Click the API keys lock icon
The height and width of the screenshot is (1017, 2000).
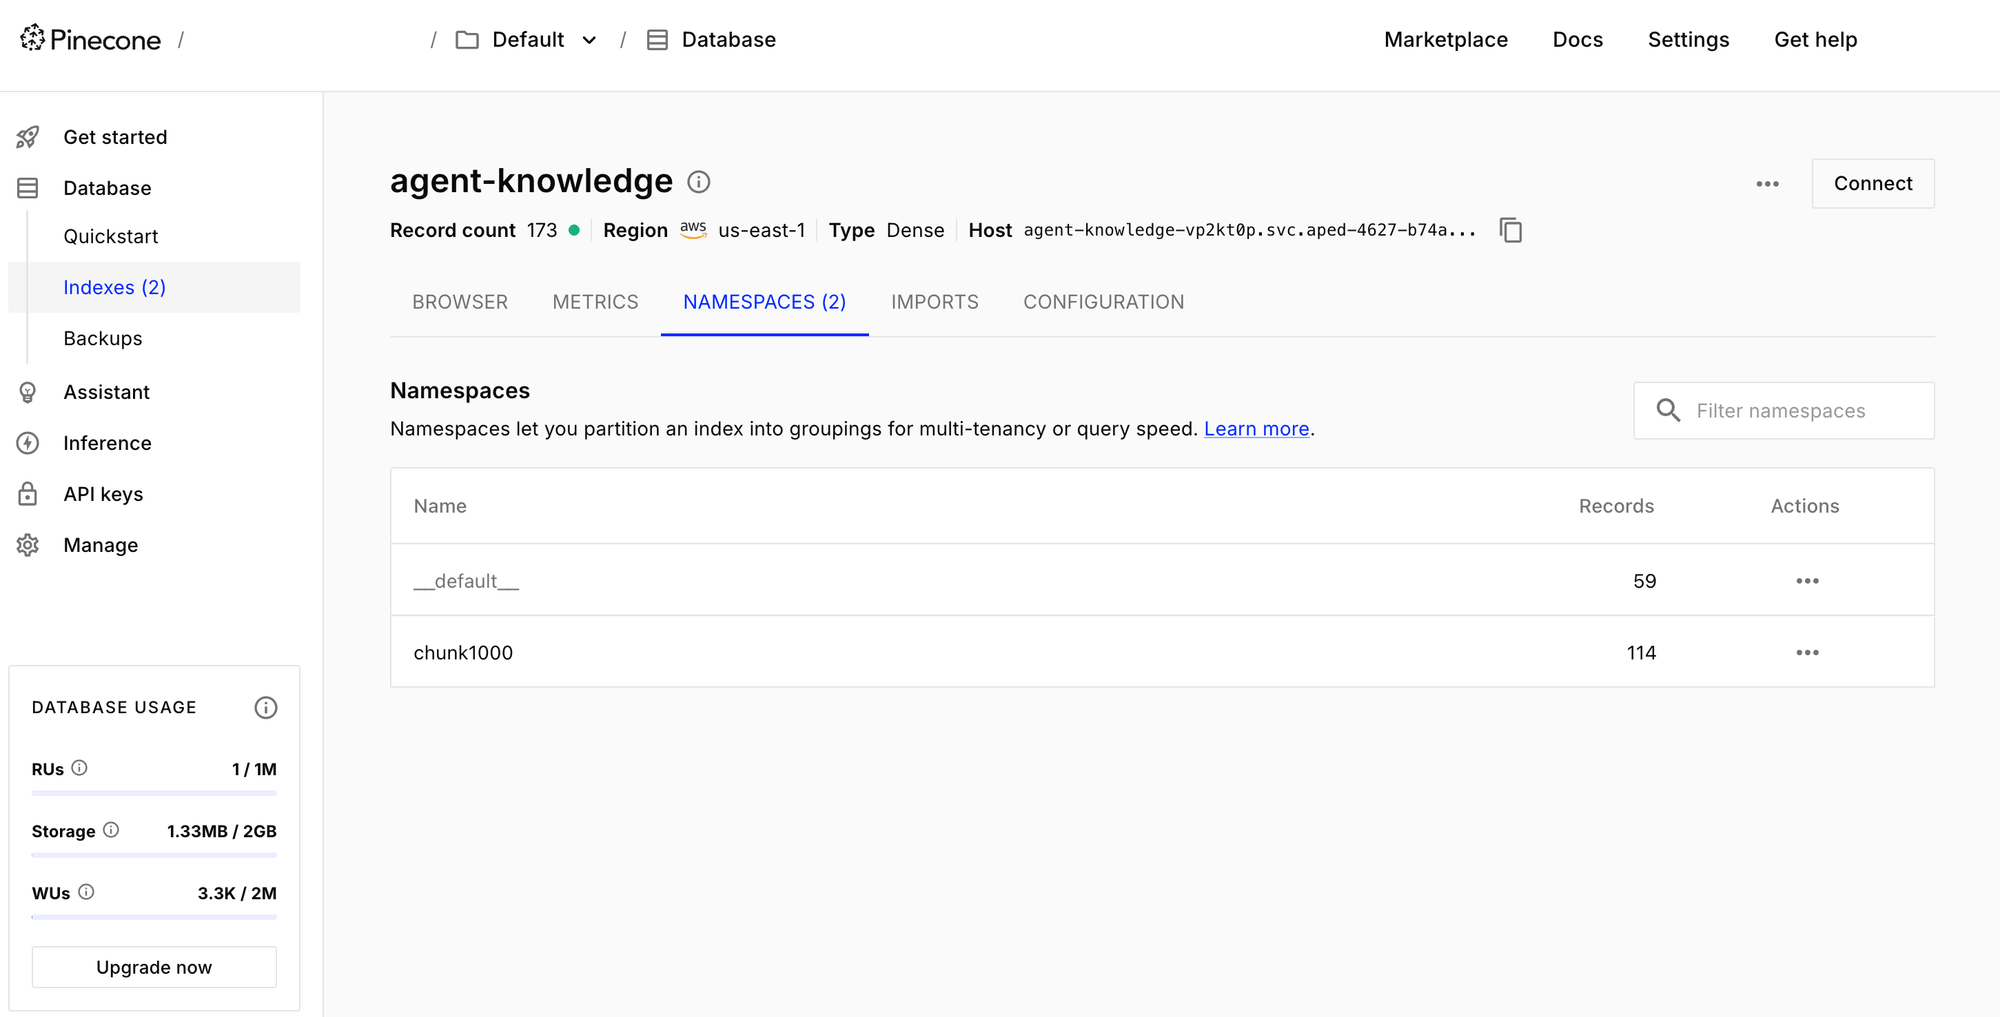pos(28,494)
